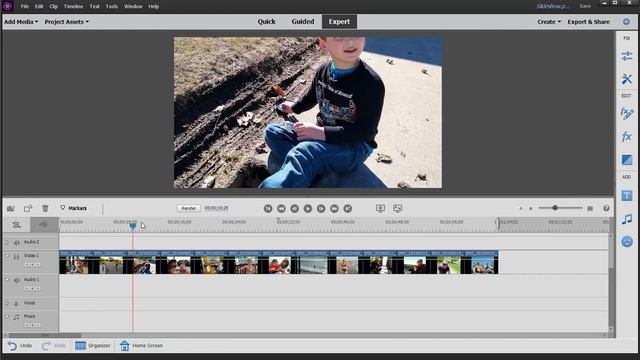Go to next edit point button
The width and height of the screenshot is (640, 360).
tap(347, 209)
